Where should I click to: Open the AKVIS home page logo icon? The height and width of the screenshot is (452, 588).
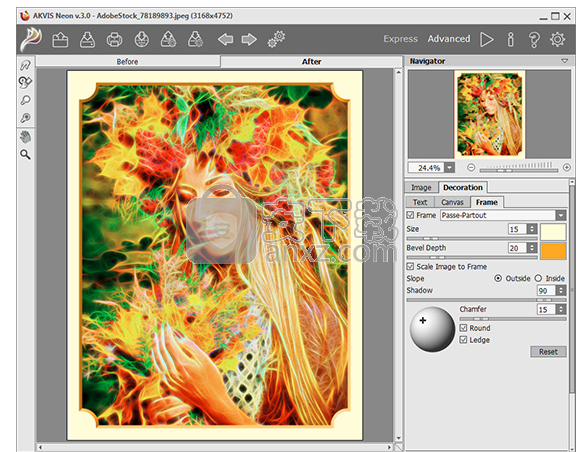coord(31,39)
